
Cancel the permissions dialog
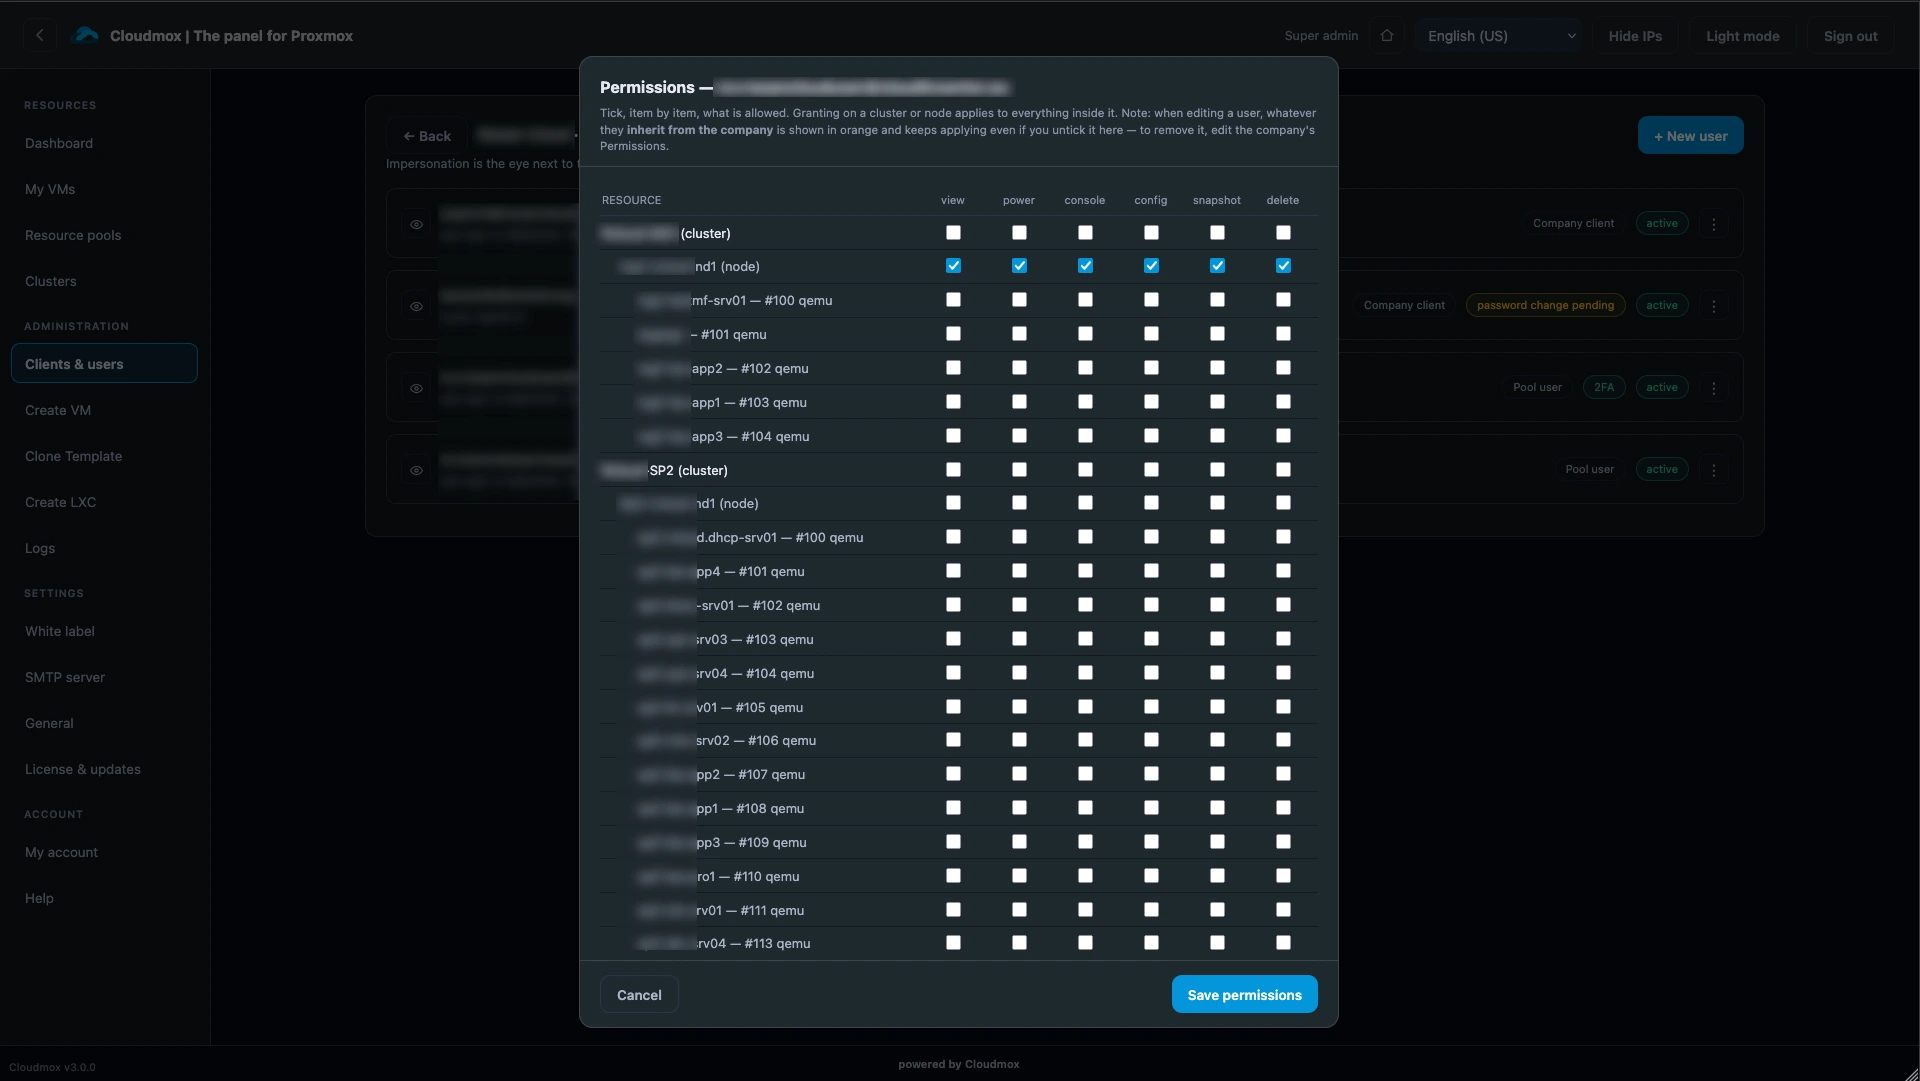639,995
